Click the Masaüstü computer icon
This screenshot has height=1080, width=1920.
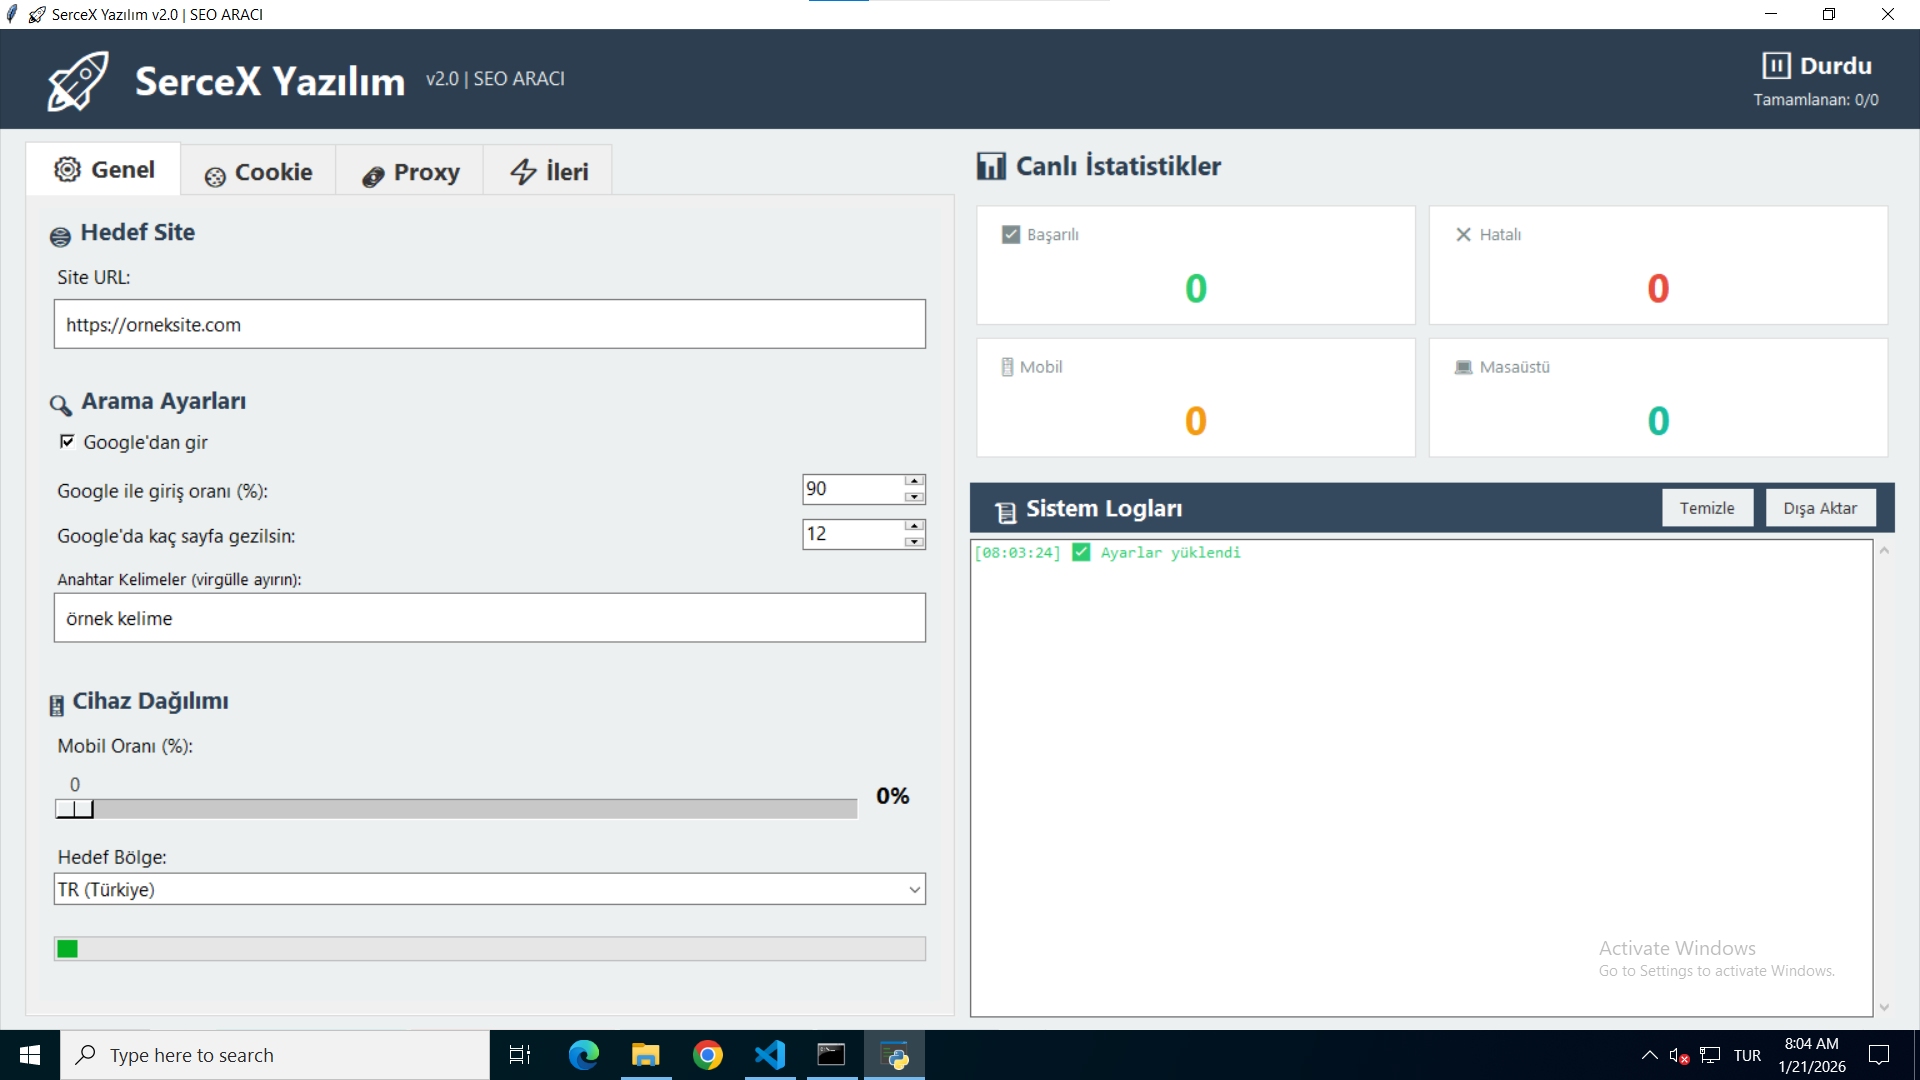pos(1463,367)
